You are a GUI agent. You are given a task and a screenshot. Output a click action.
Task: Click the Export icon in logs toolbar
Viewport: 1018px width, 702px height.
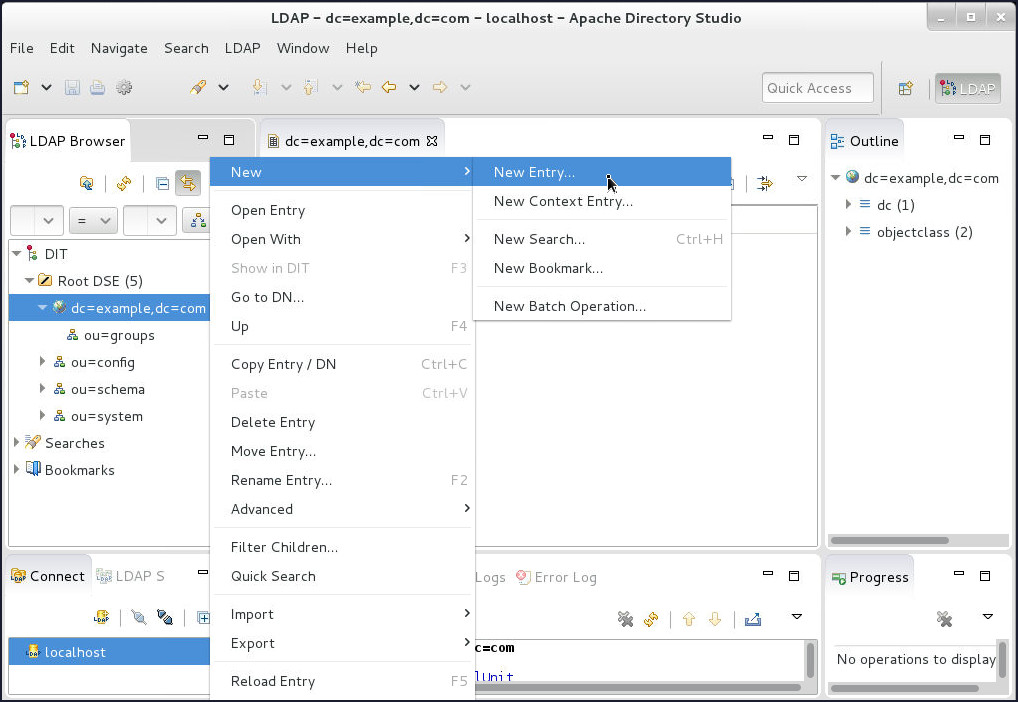(x=753, y=619)
